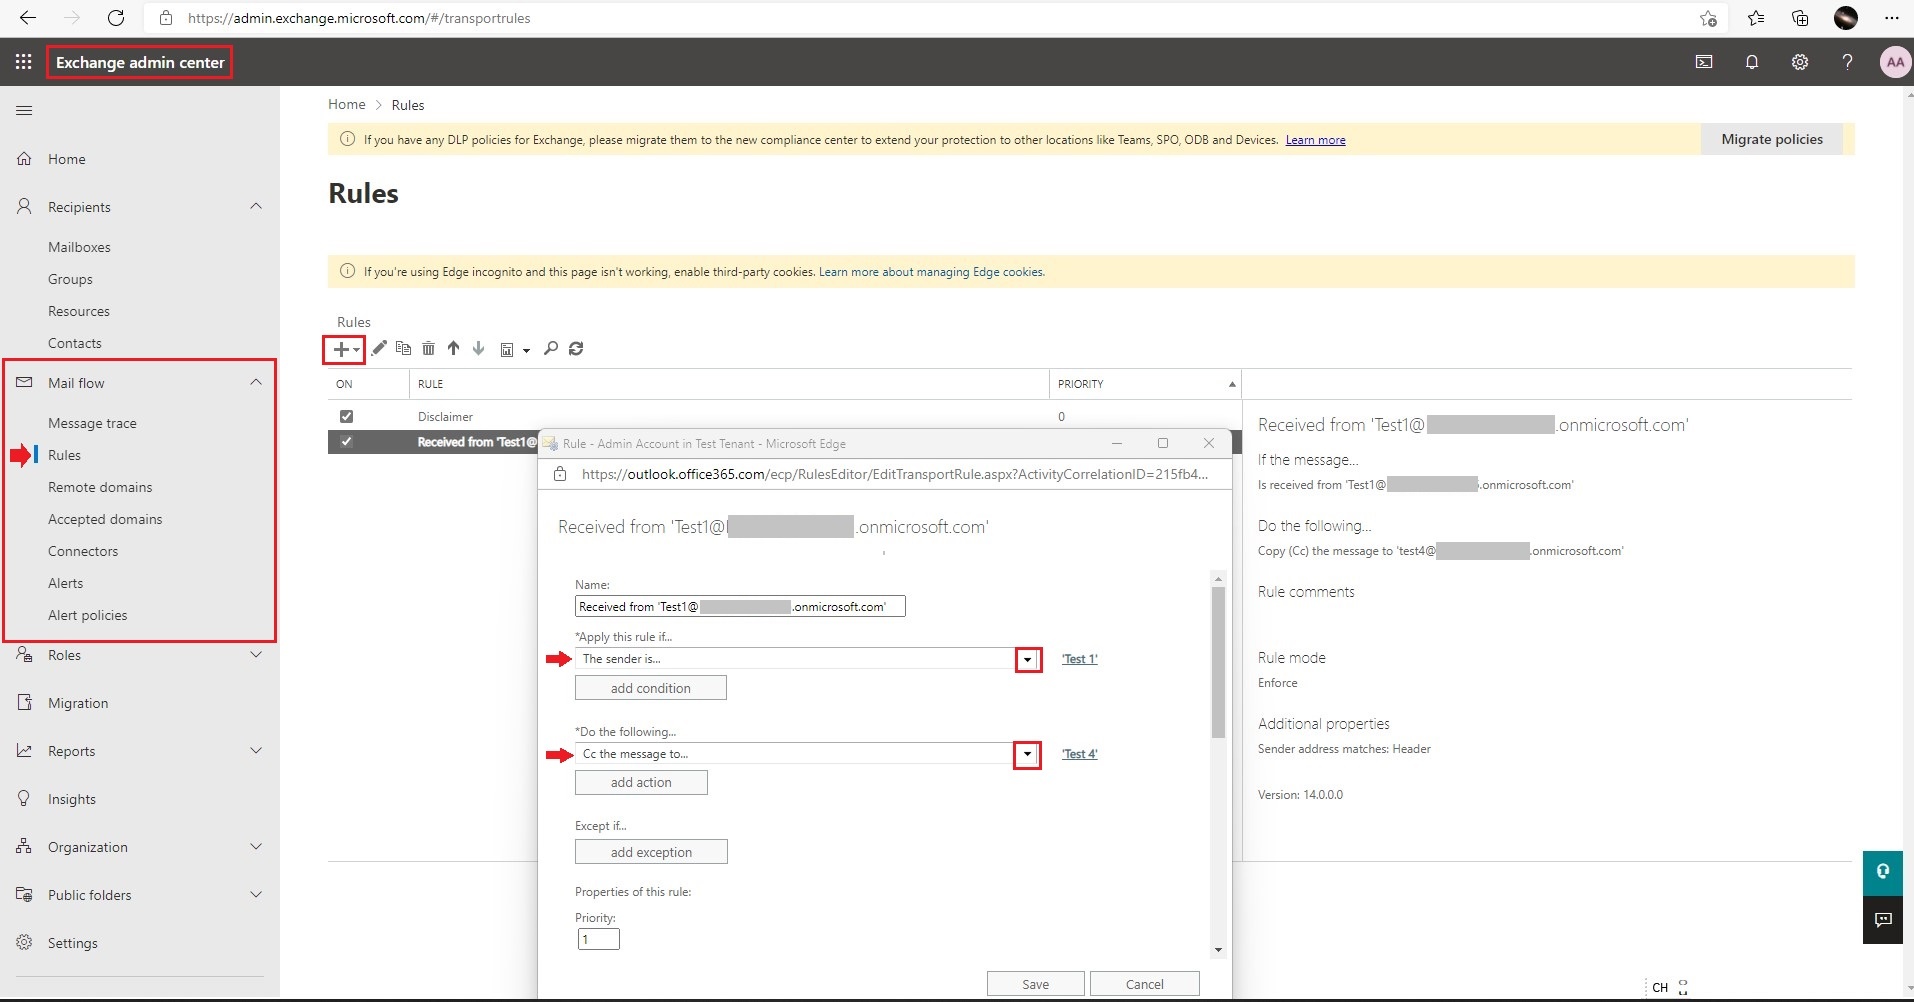
Task: Open Groups in the sidebar
Action: 70,279
